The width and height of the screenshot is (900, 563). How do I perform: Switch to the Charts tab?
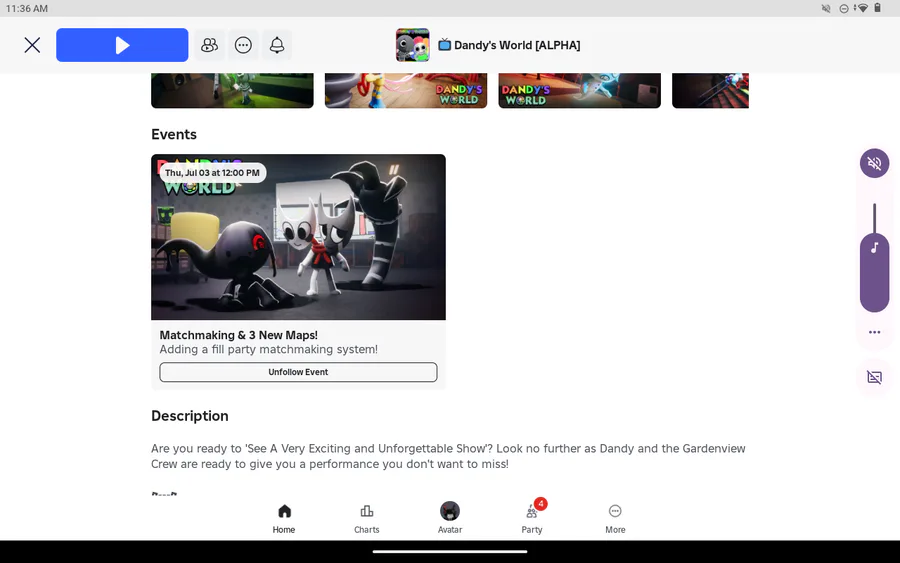(367, 519)
